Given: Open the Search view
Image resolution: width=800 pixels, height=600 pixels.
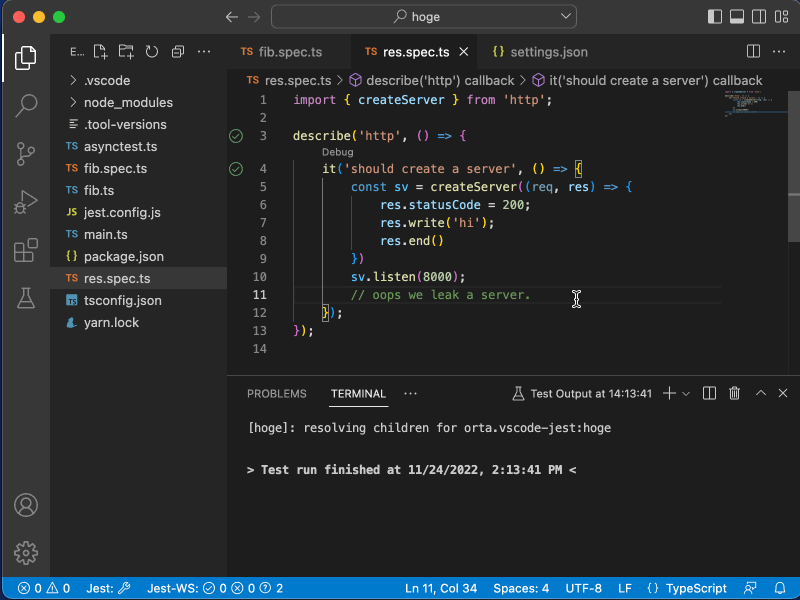Looking at the screenshot, I should pos(25,105).
